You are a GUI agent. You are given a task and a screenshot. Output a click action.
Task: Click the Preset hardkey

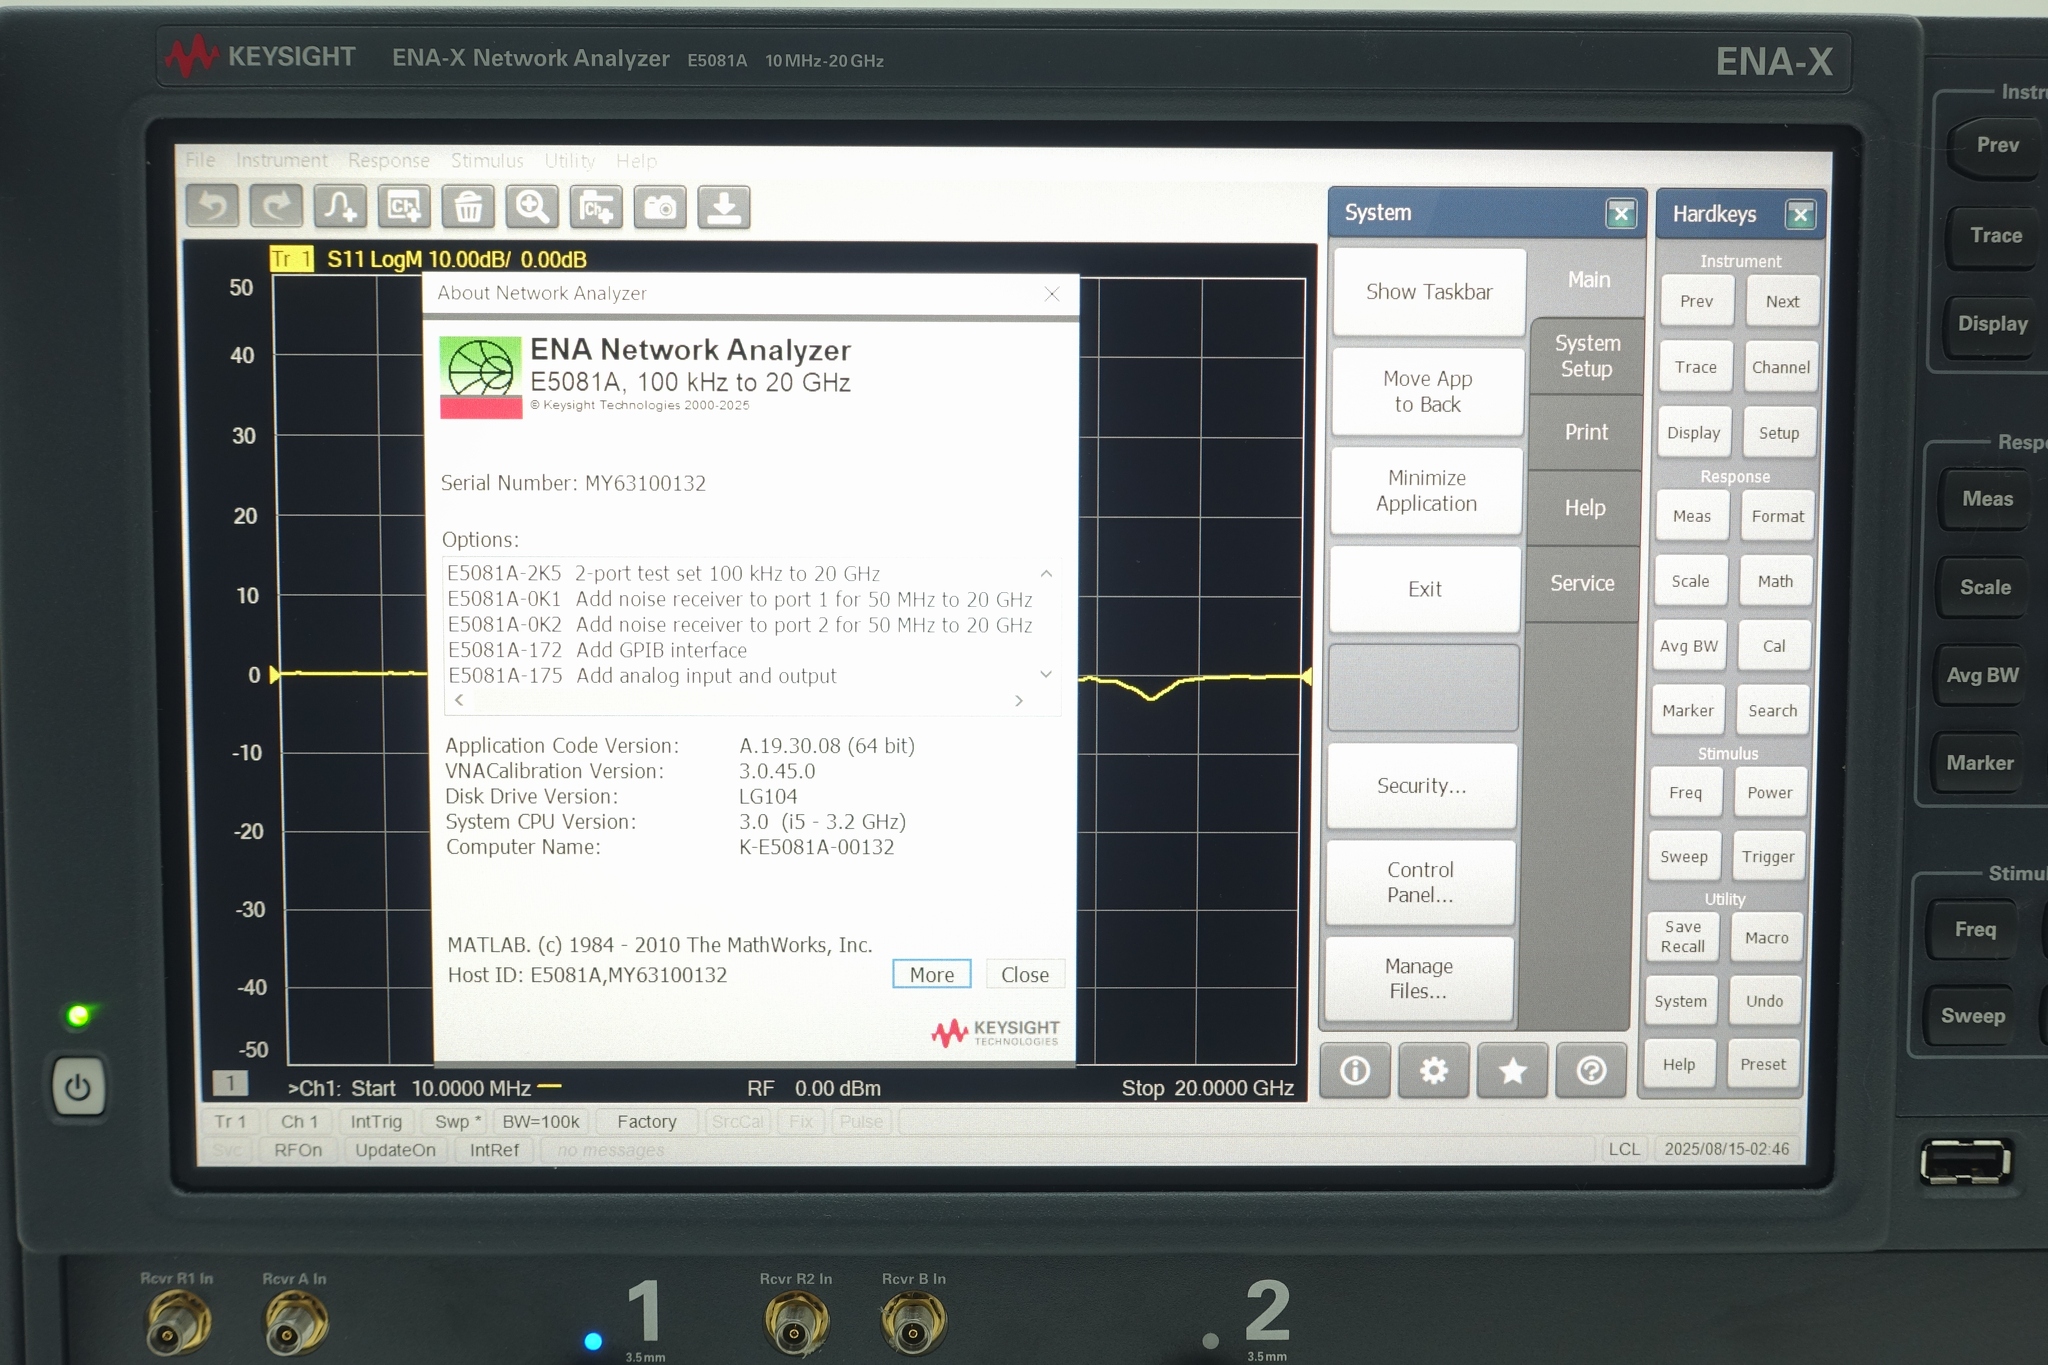(x=1763, y=1064)
